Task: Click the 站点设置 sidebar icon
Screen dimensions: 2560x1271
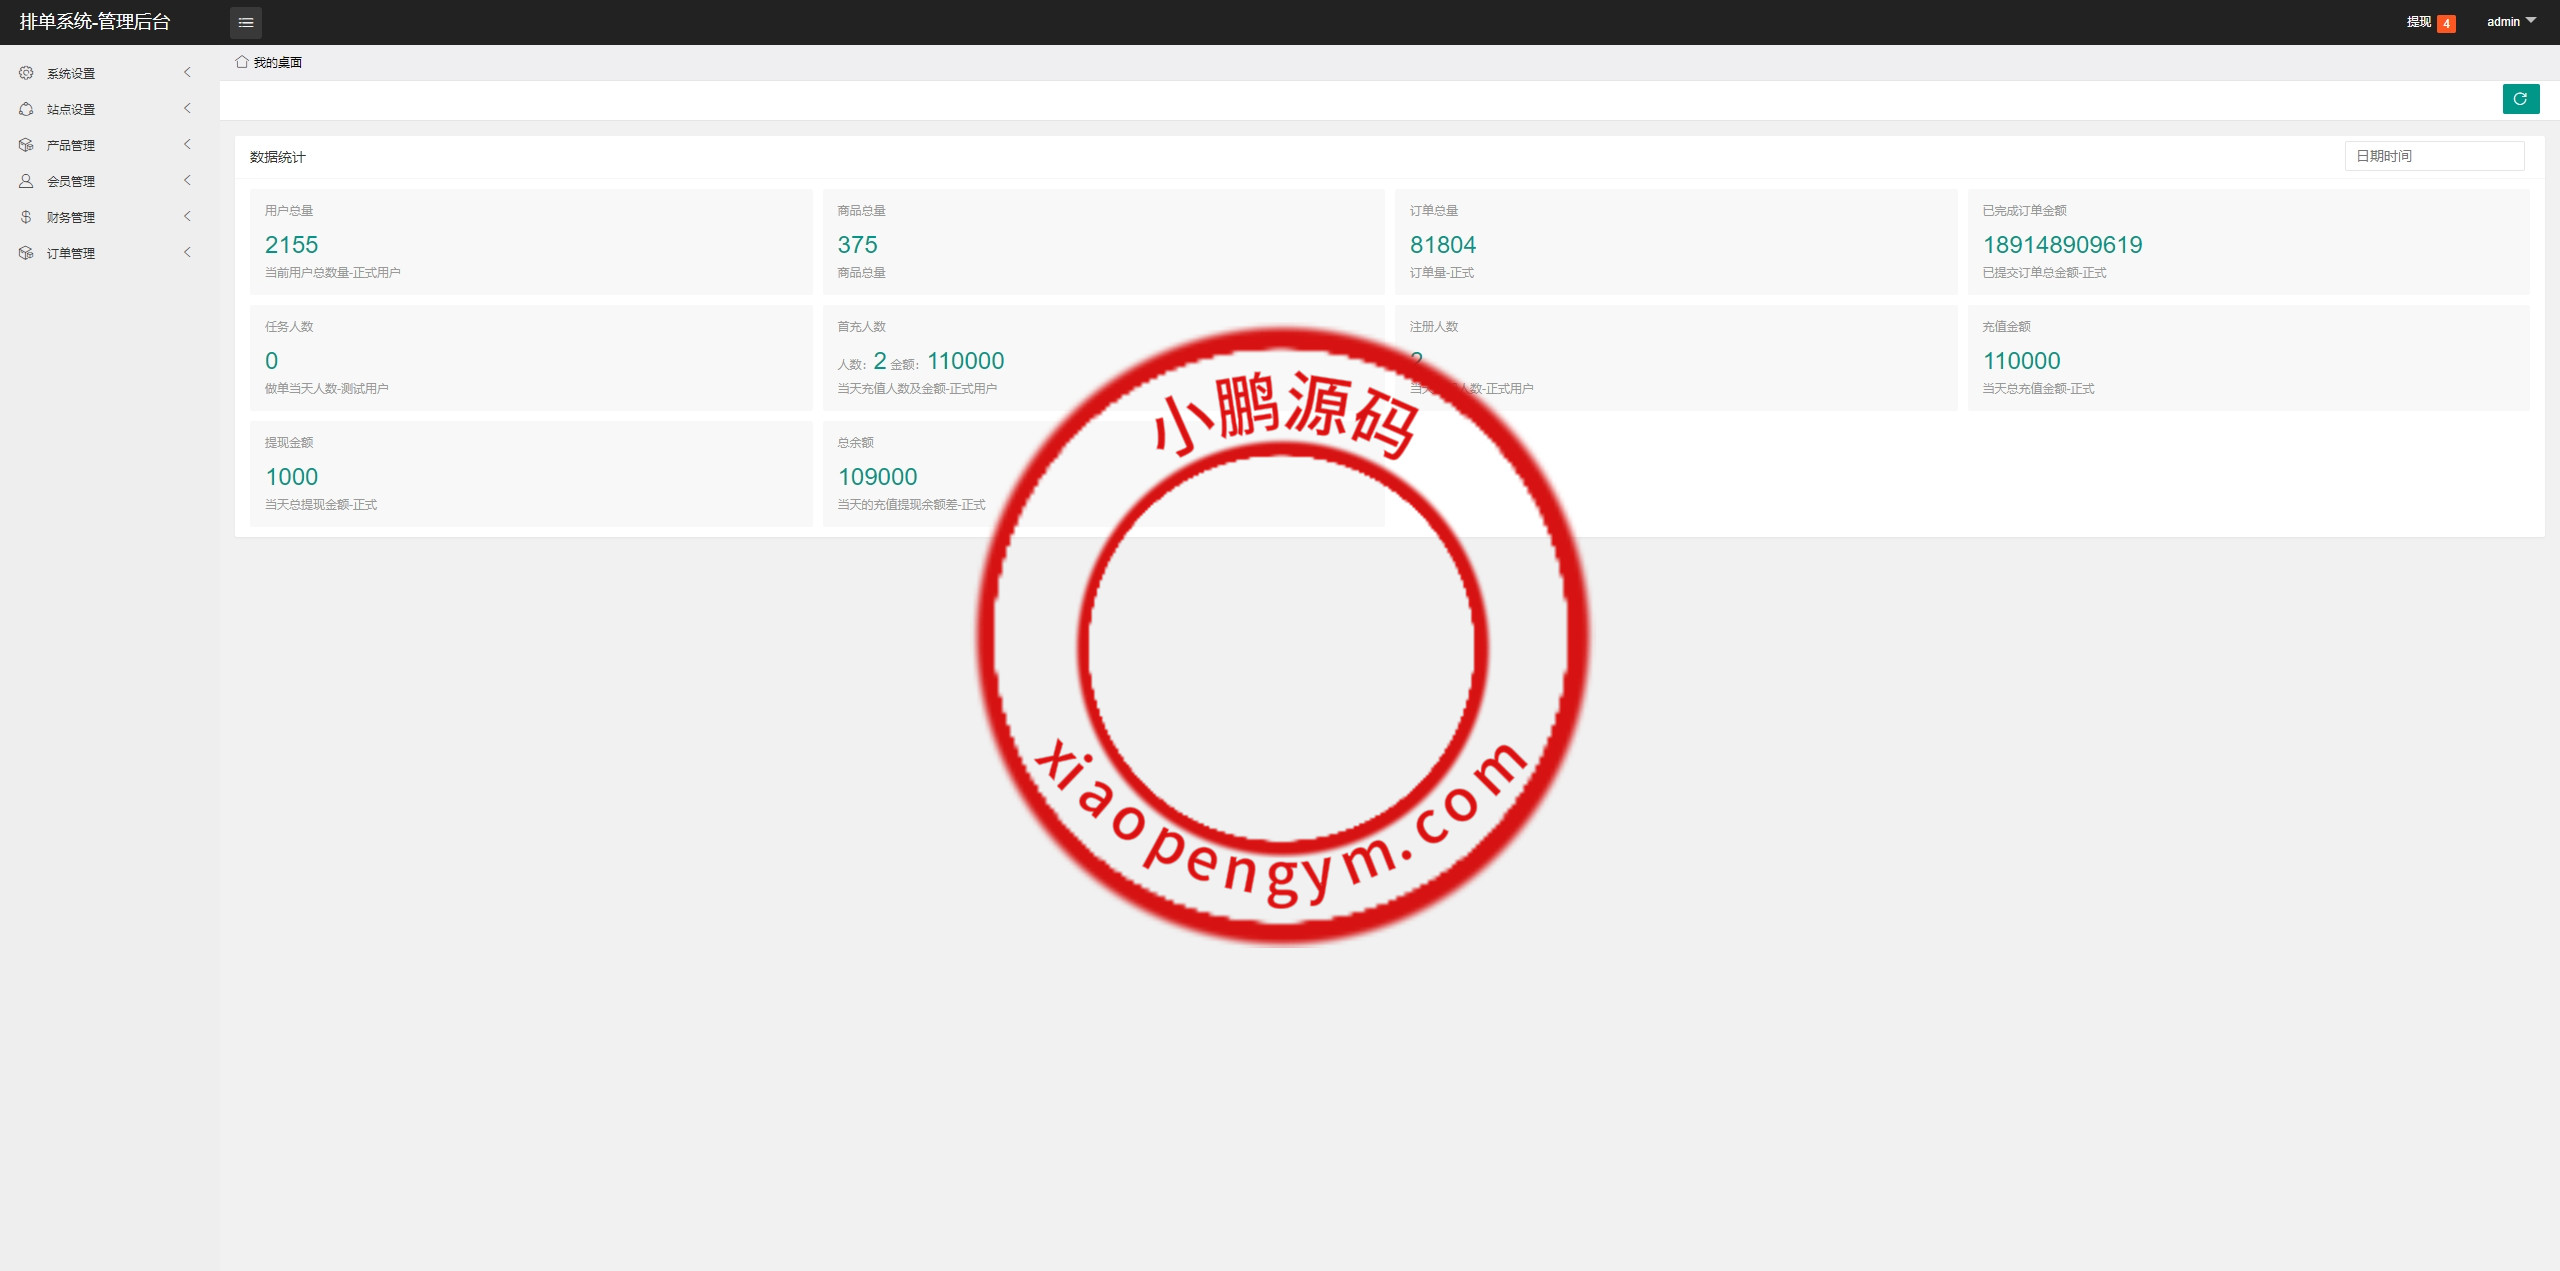Action: click(x=26, y=109)
